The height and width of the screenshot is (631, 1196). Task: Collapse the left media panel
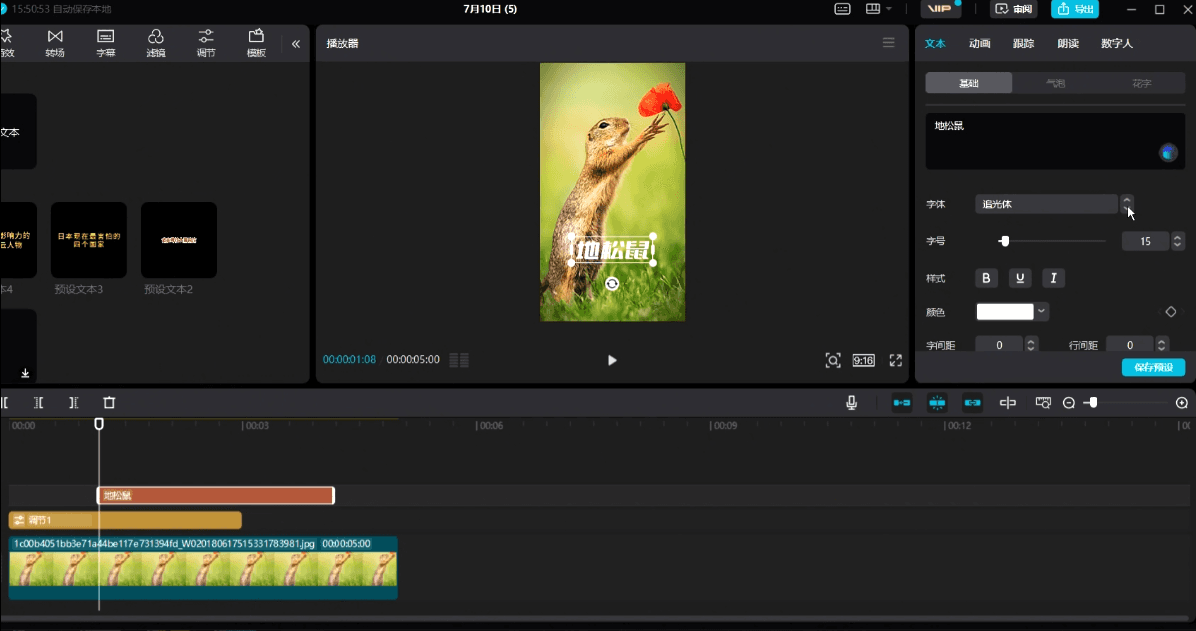[x=296, y=44]
